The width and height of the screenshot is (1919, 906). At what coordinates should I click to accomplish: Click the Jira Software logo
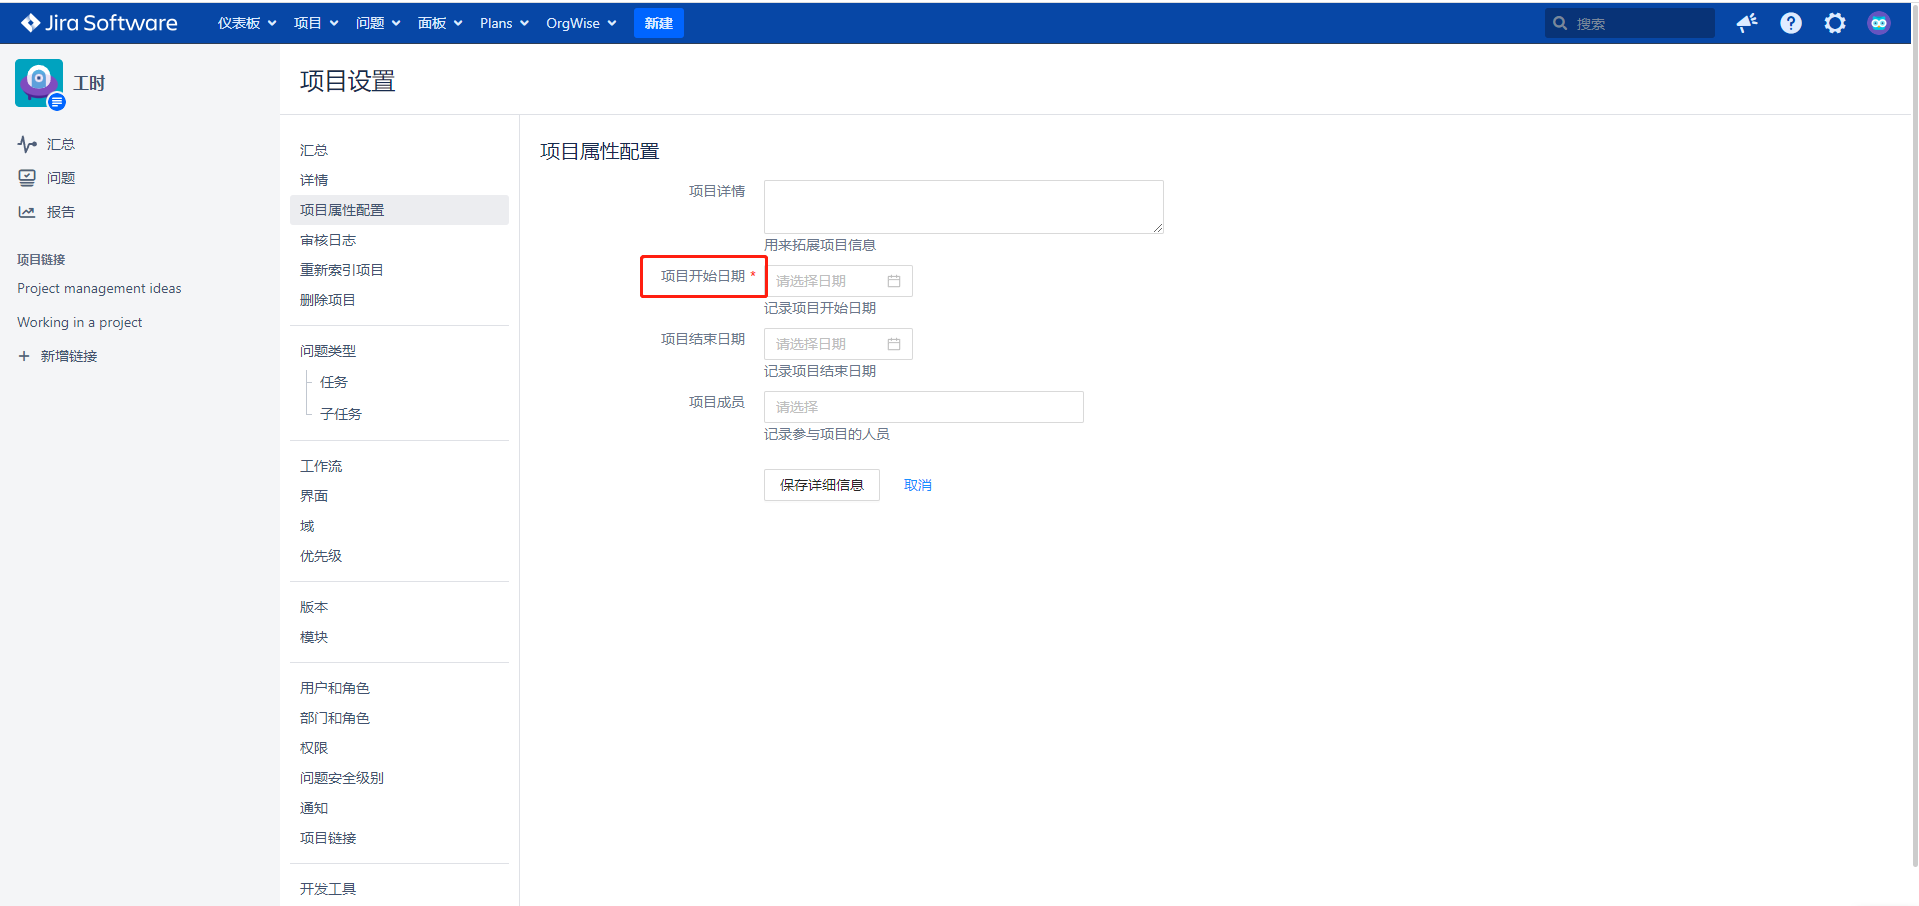click(x=99, y=23)
